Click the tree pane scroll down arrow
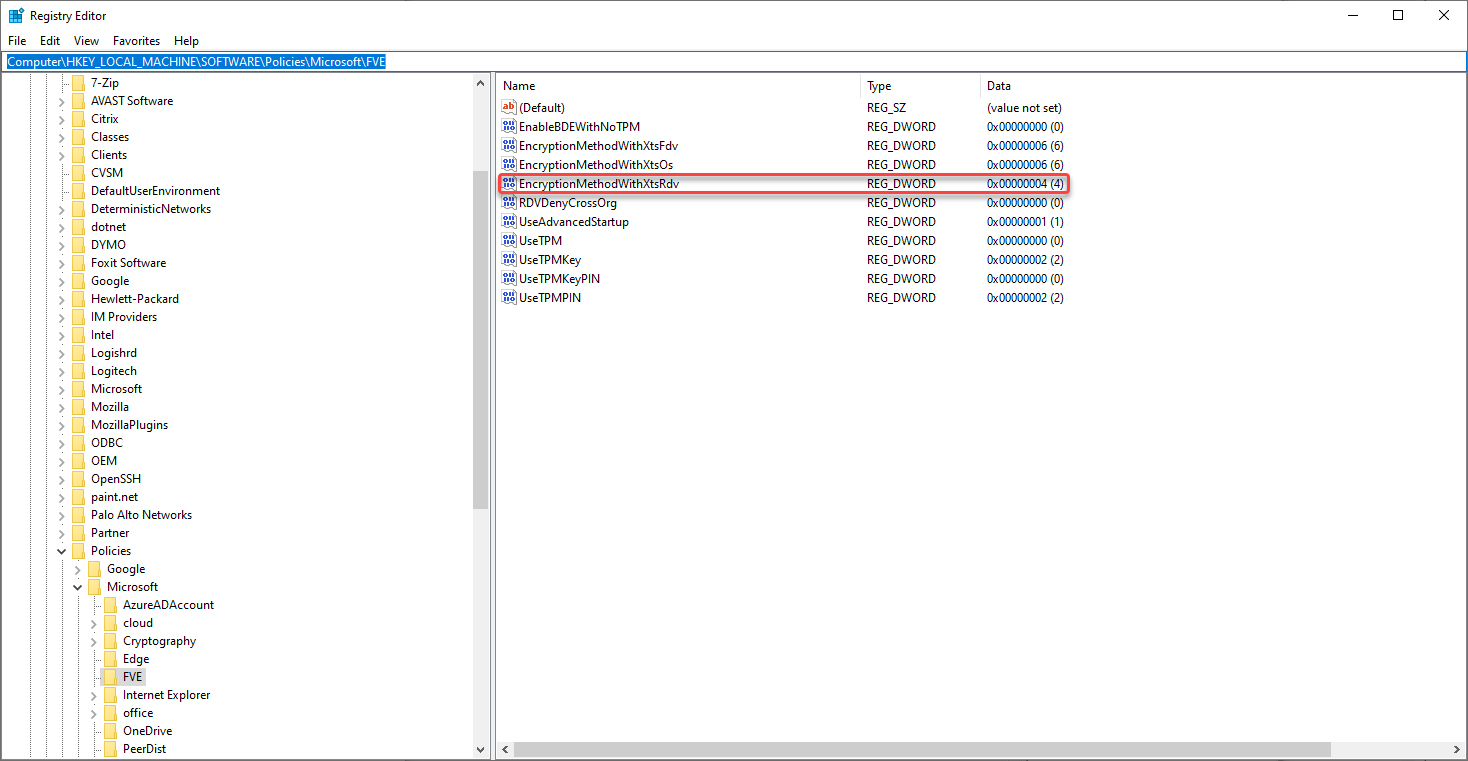The image size is (1468, 761). coord(481,749)
